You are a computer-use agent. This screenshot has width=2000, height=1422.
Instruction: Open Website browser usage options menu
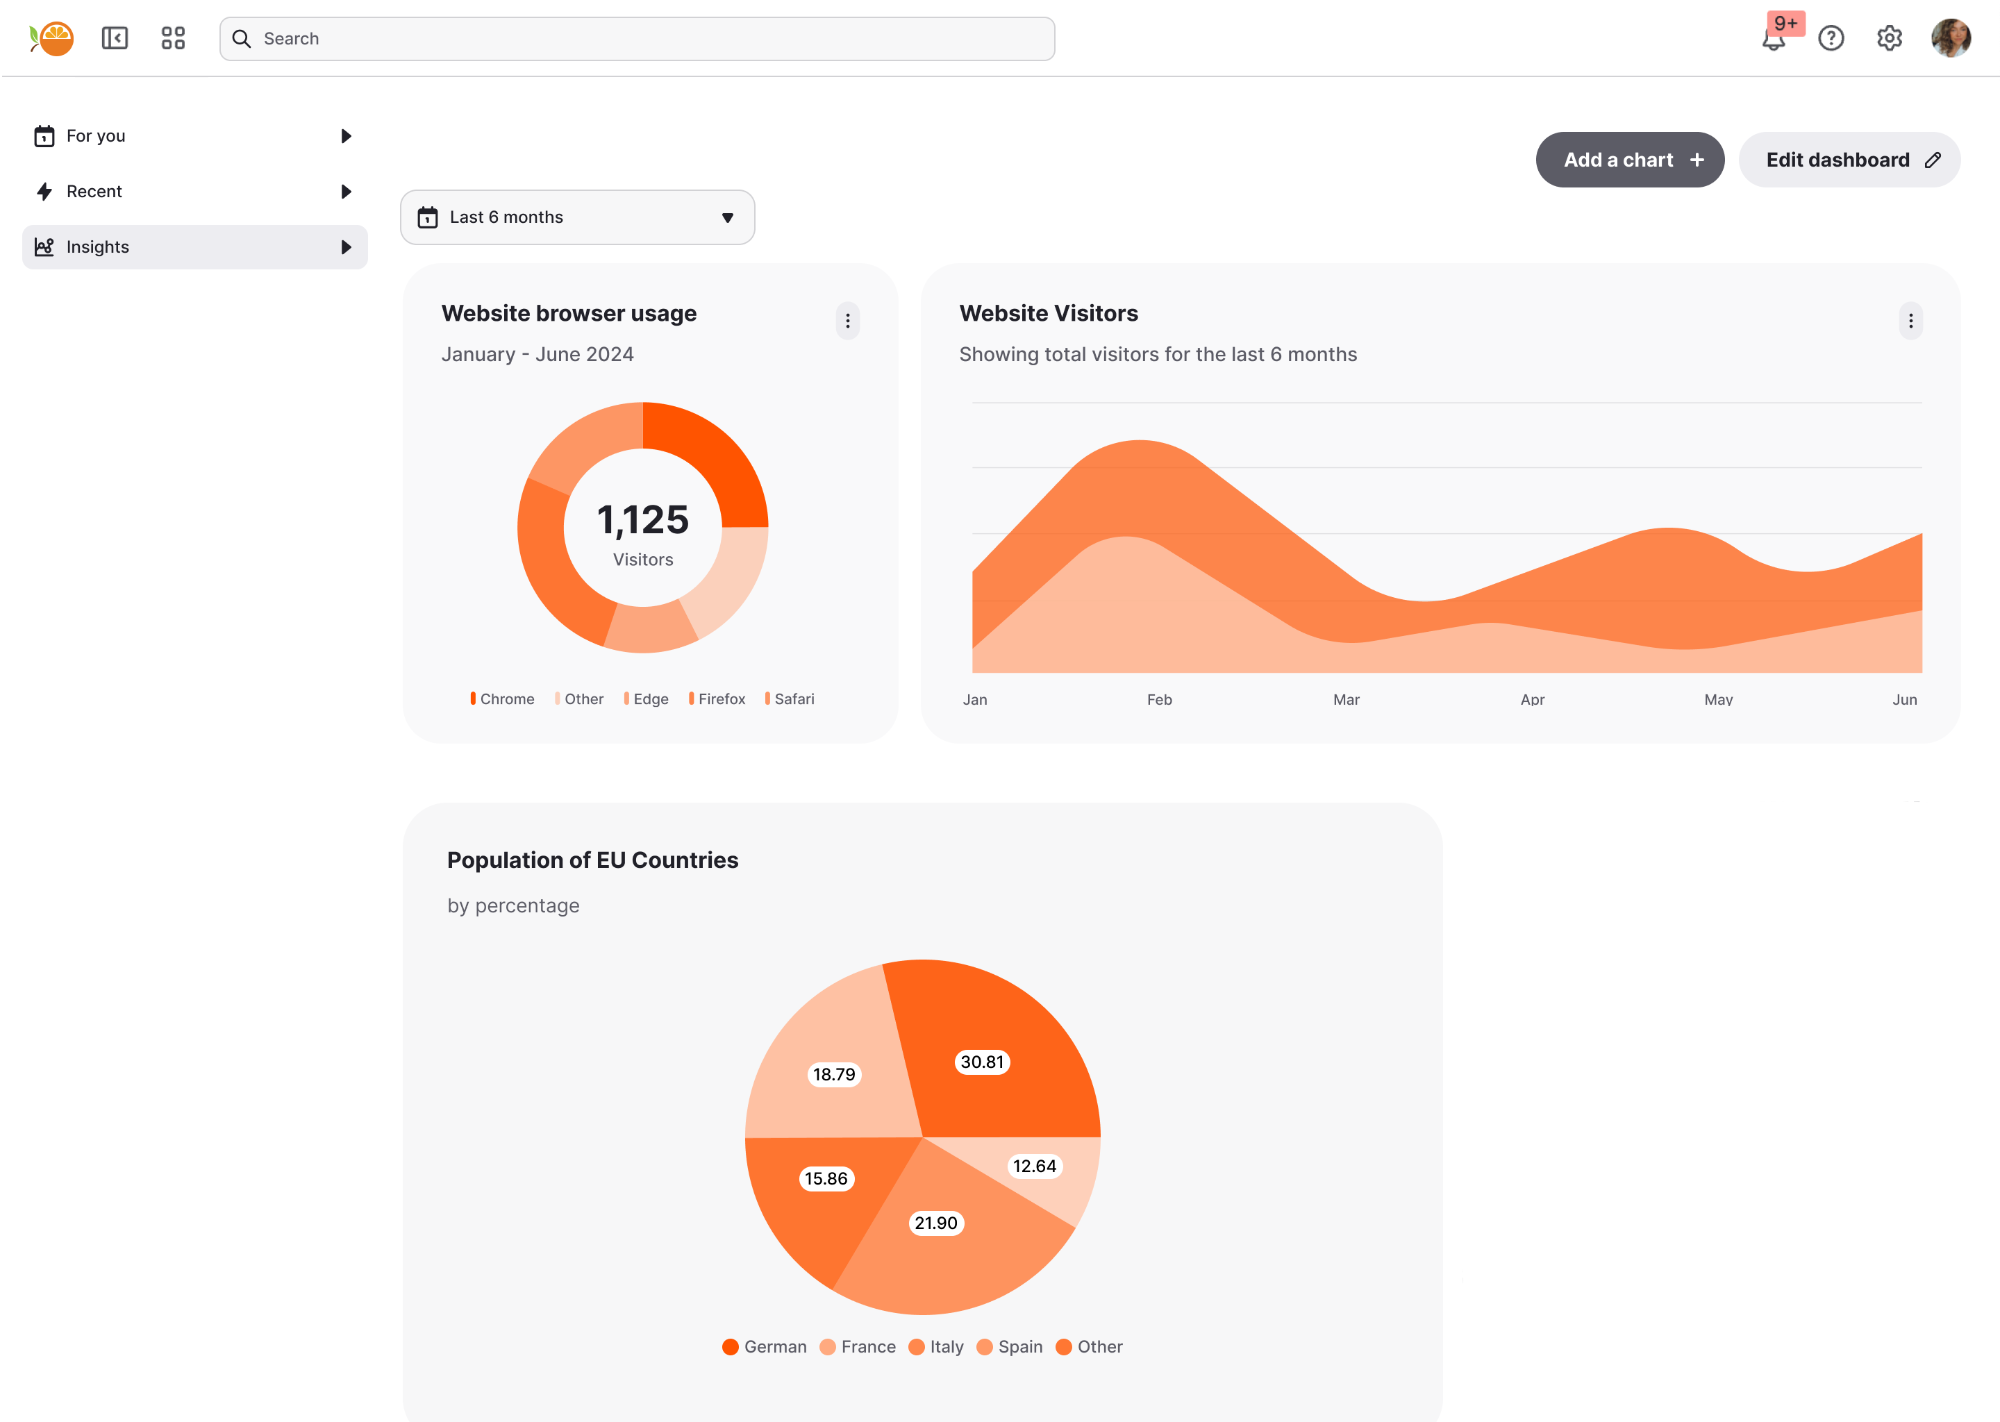click(848, 321)
